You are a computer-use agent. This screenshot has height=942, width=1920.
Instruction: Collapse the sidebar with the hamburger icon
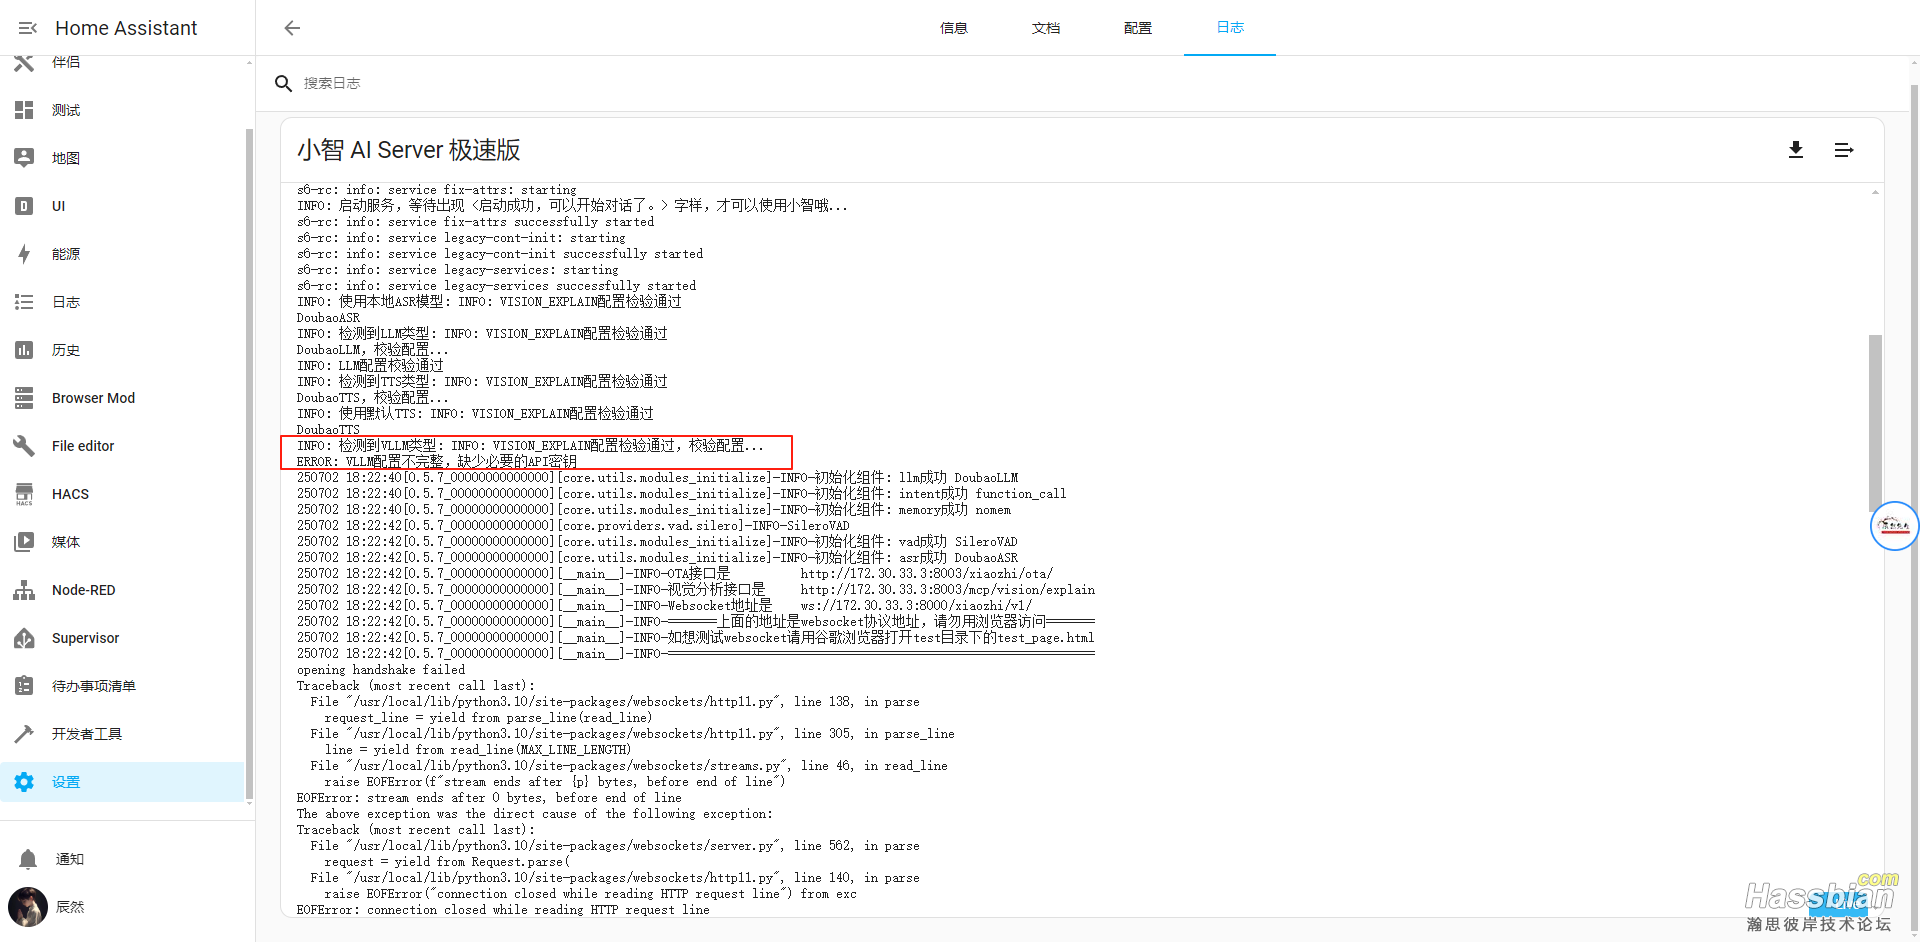point(27,28)
